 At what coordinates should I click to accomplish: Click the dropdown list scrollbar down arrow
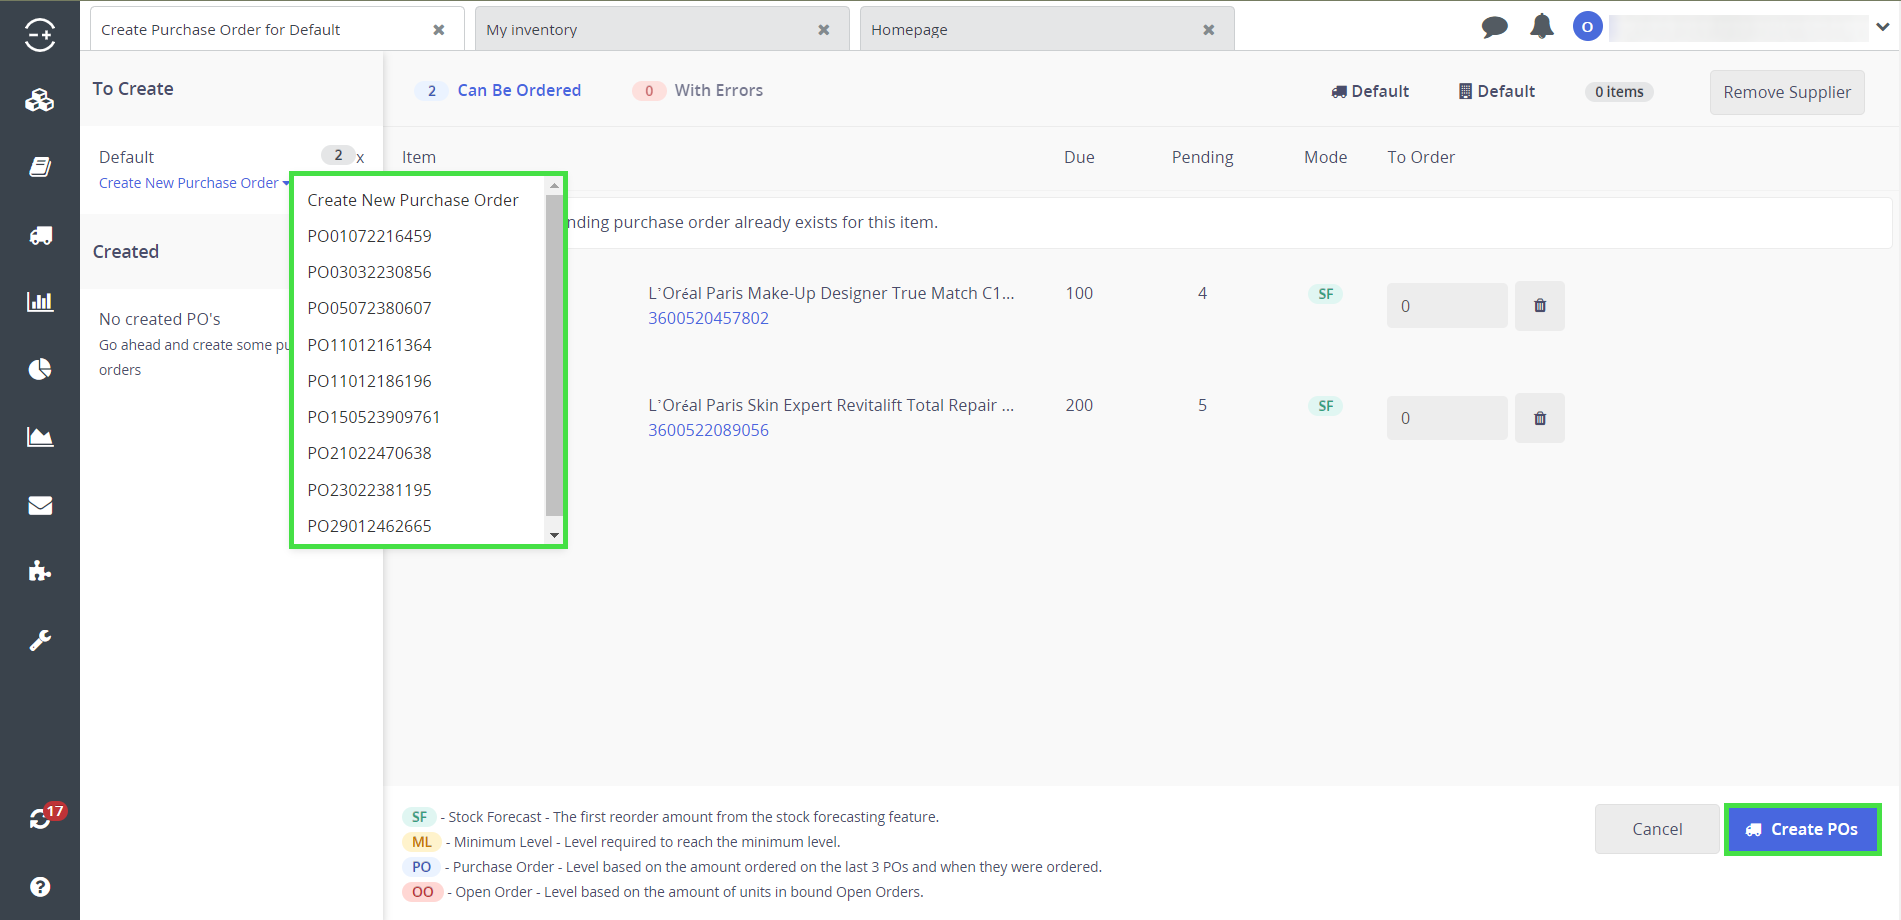(x=555, y=535)
